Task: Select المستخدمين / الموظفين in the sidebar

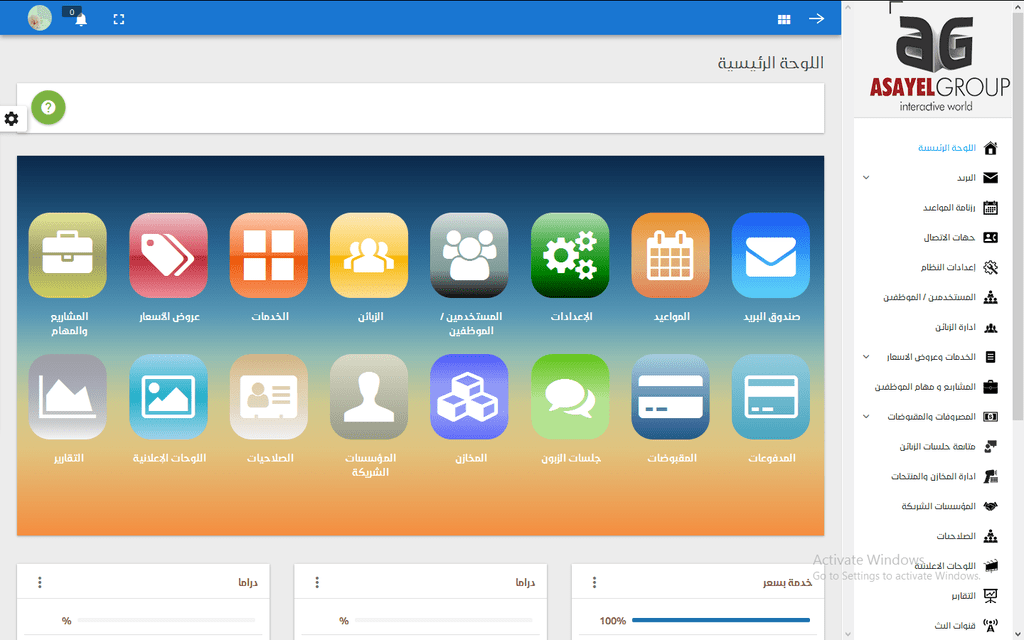Action: pos(929,298)
